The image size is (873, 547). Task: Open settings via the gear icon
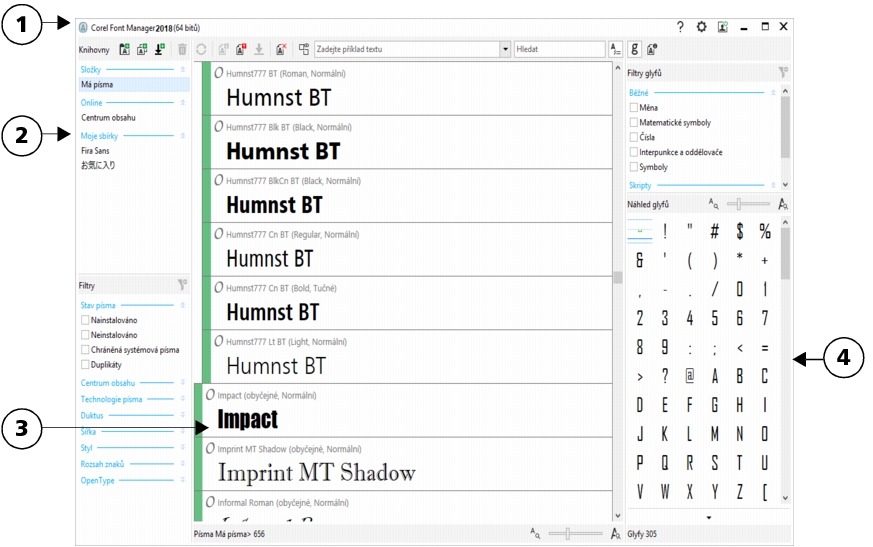point(701,27)
